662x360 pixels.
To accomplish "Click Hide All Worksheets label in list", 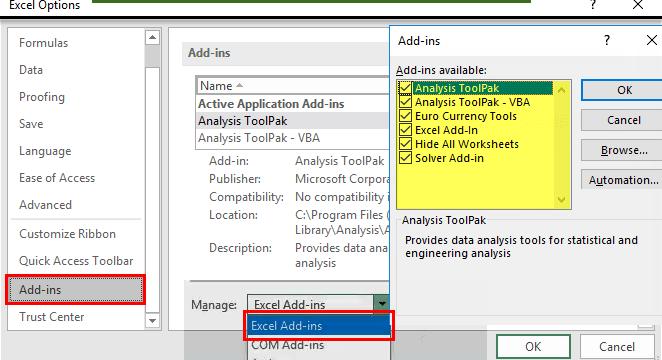I will (467, 144).
